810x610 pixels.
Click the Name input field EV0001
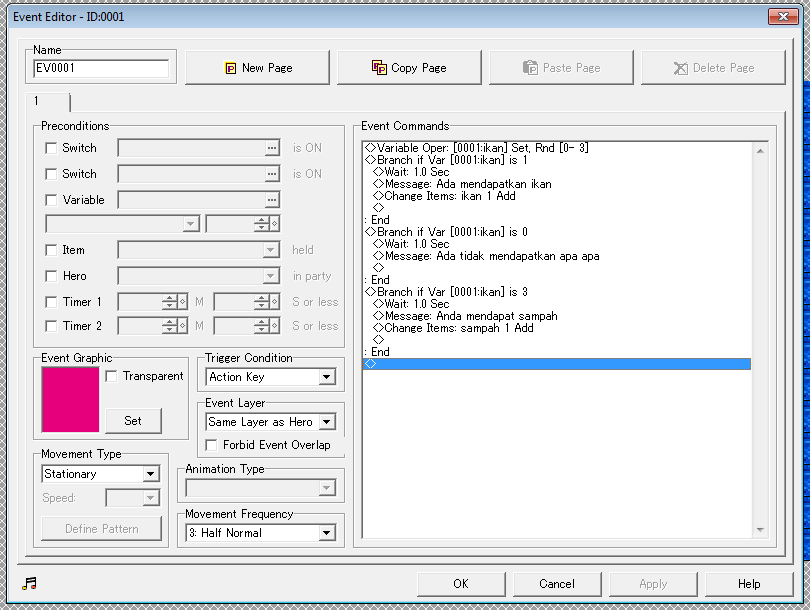coord(101,68)
